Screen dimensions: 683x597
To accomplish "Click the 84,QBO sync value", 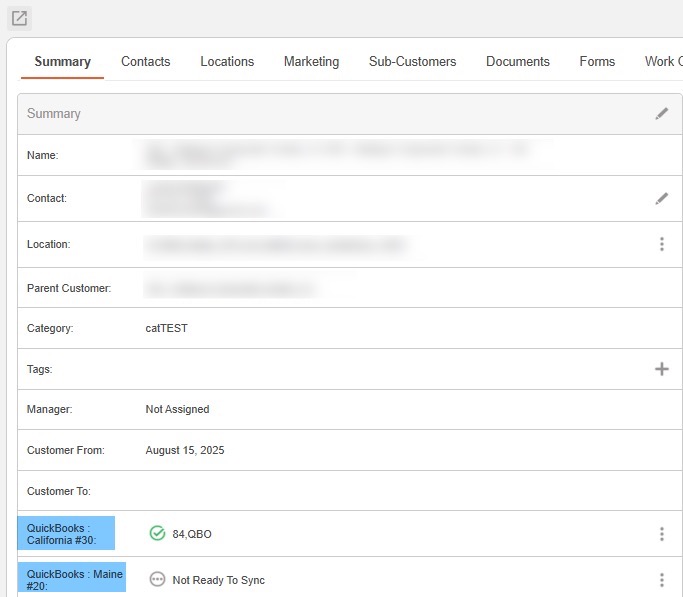I will point(192,534).
